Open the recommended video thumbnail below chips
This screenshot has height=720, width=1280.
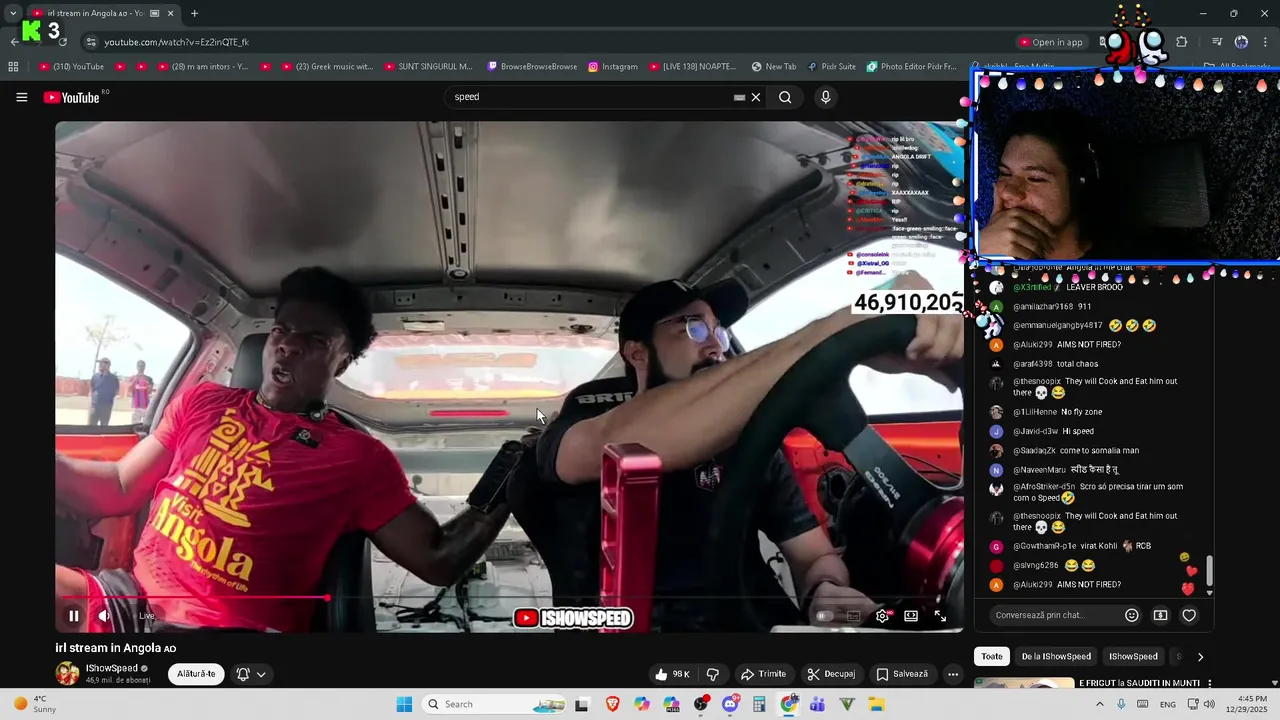tap(1024, 684)
